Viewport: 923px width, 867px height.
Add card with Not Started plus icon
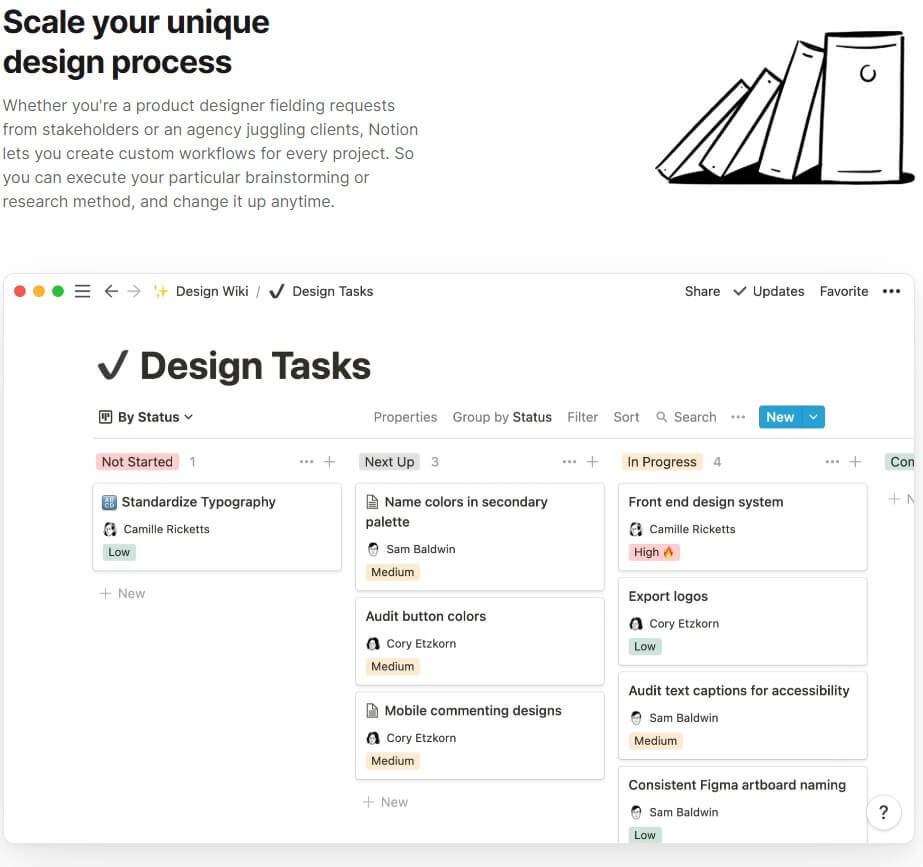coord(330,462)
